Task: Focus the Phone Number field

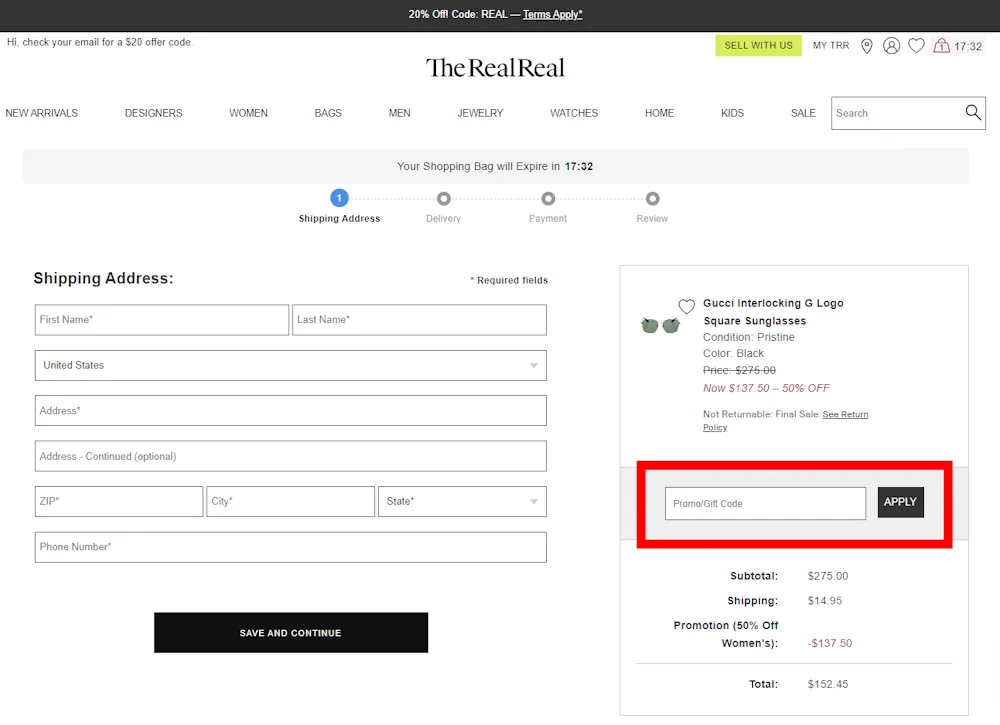Action: point(290,547)
